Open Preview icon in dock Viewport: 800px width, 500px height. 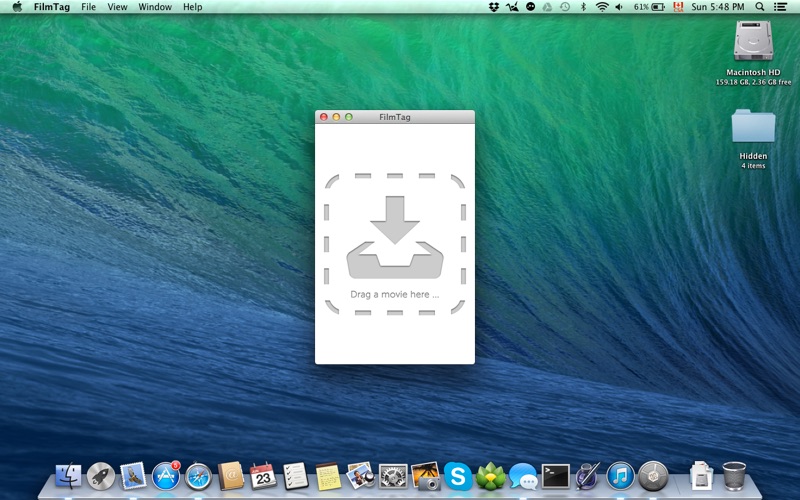[x=360, y=476]
